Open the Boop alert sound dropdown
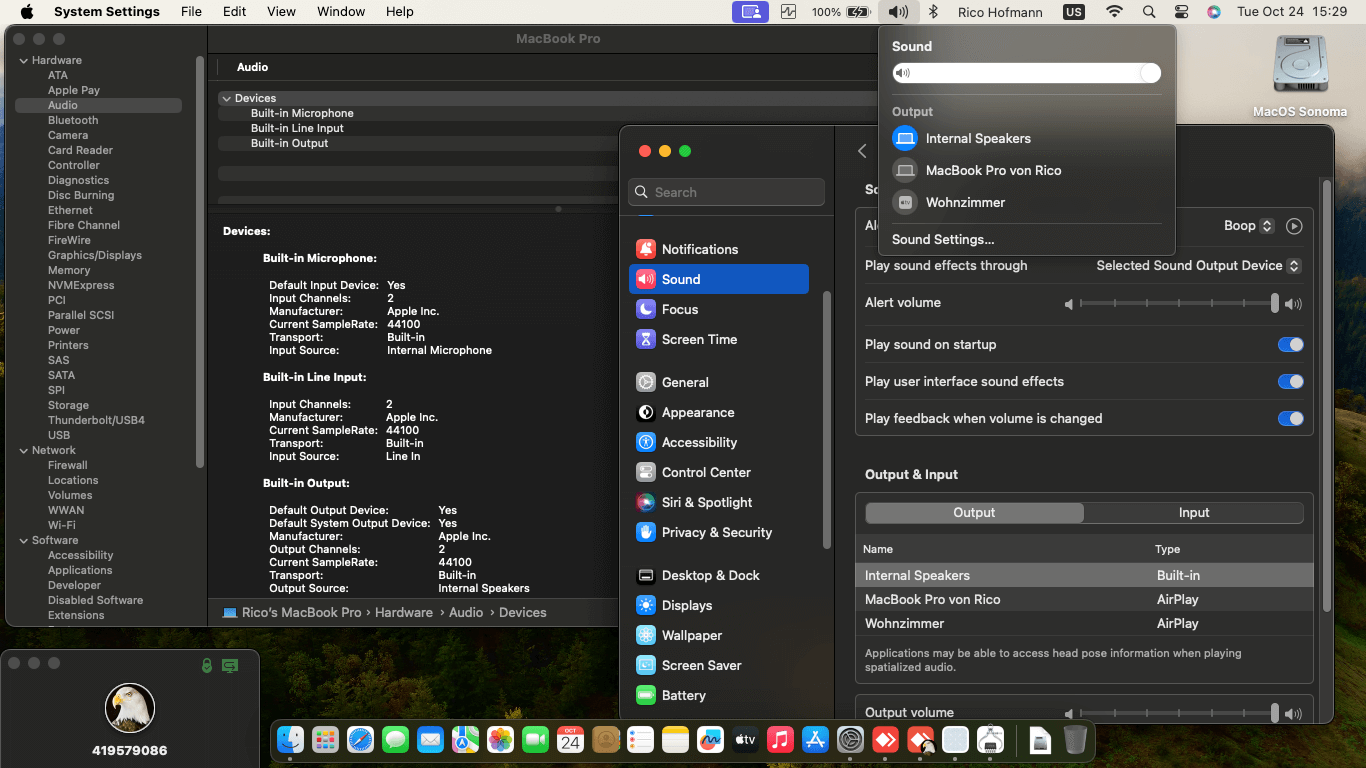Image resolution: width=1366 pixels, height=768 pixels. click(x=1249, y=226)
